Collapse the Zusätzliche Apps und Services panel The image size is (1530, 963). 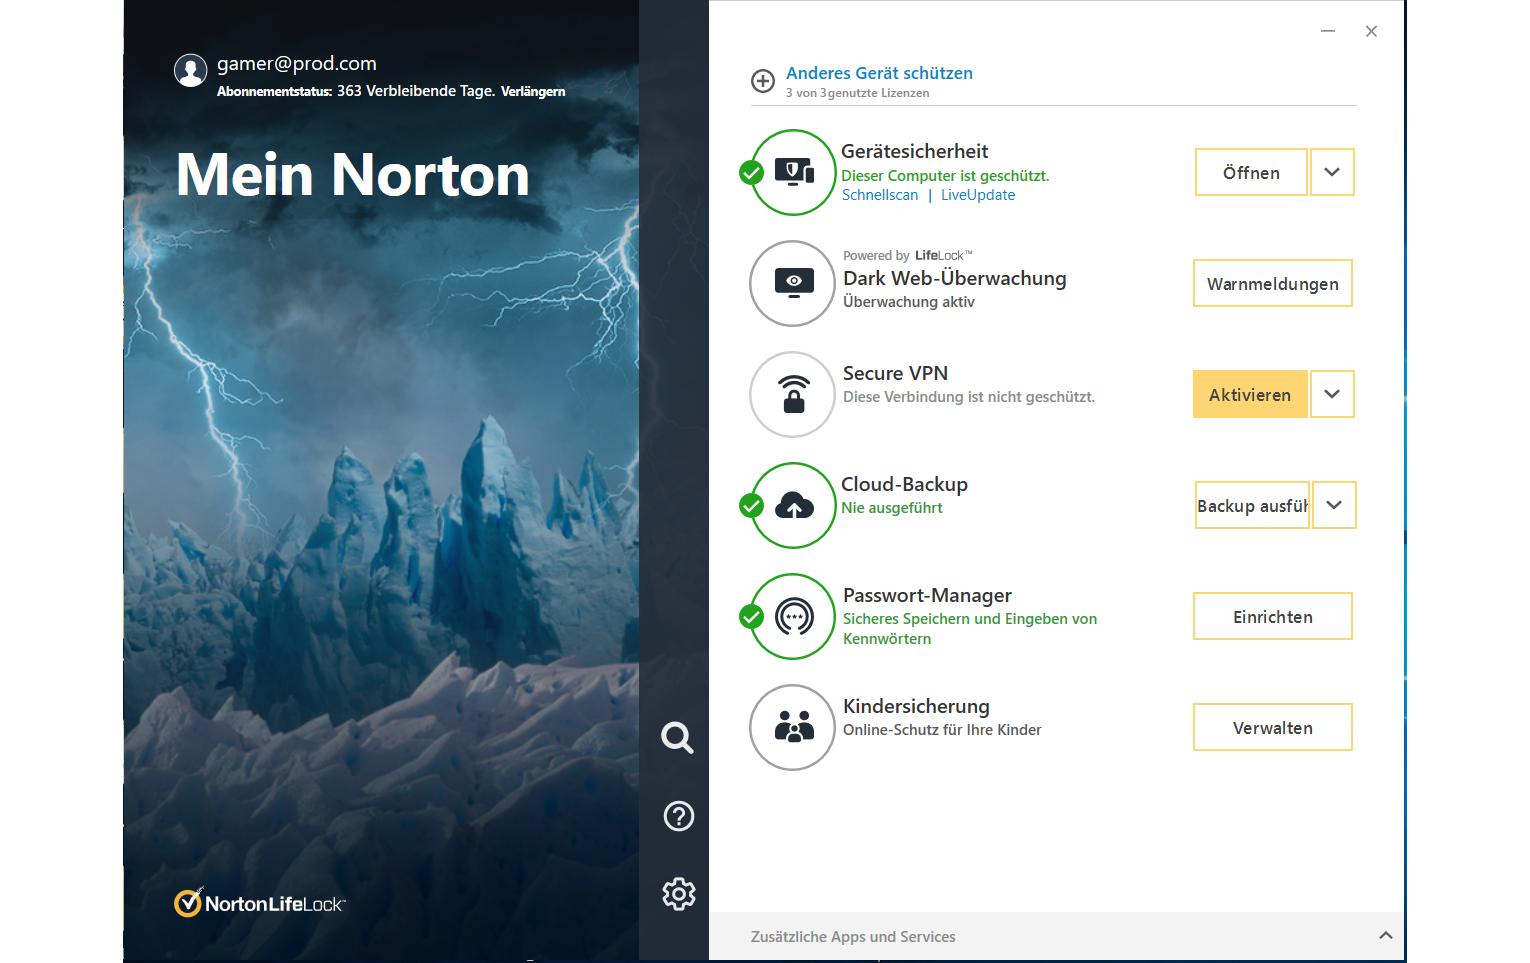[1385, 937]
